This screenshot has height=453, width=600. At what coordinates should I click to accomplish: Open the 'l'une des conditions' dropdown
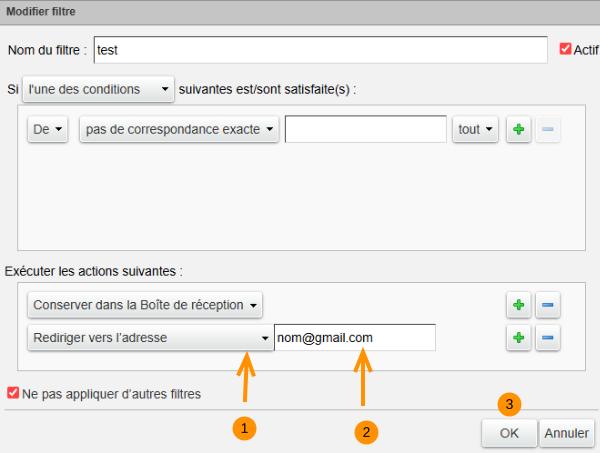click(x=98, y=89)
